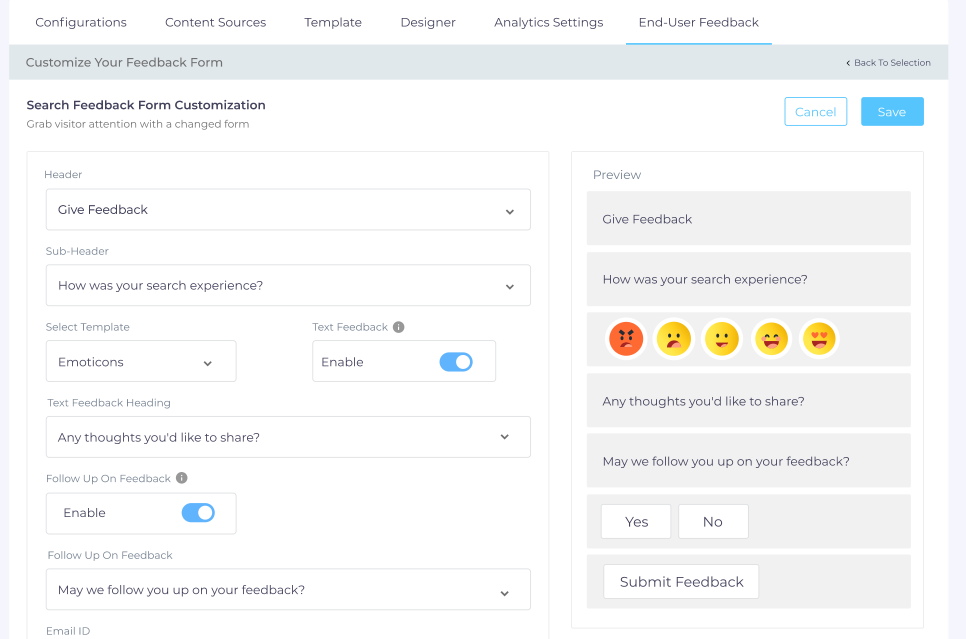Go to the Designer tab
Viewport: 966px width, 639px height.
click(x=428, y=22)
